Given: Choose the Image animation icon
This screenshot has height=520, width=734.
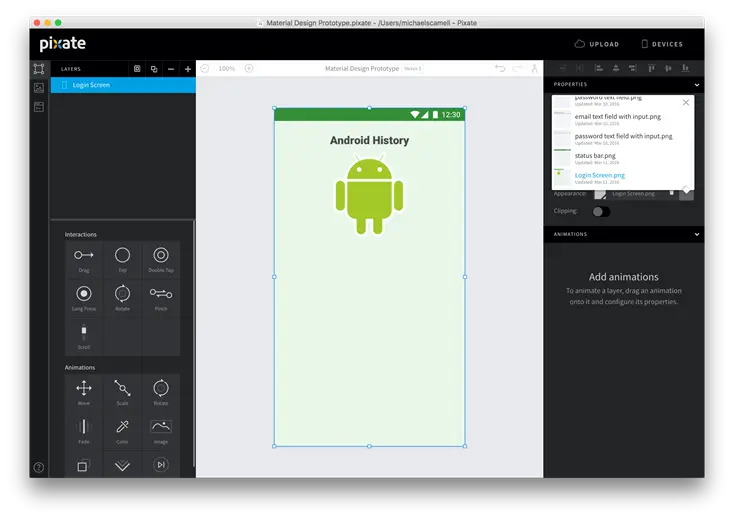Looking at the screenshot, I should point(161,426).
